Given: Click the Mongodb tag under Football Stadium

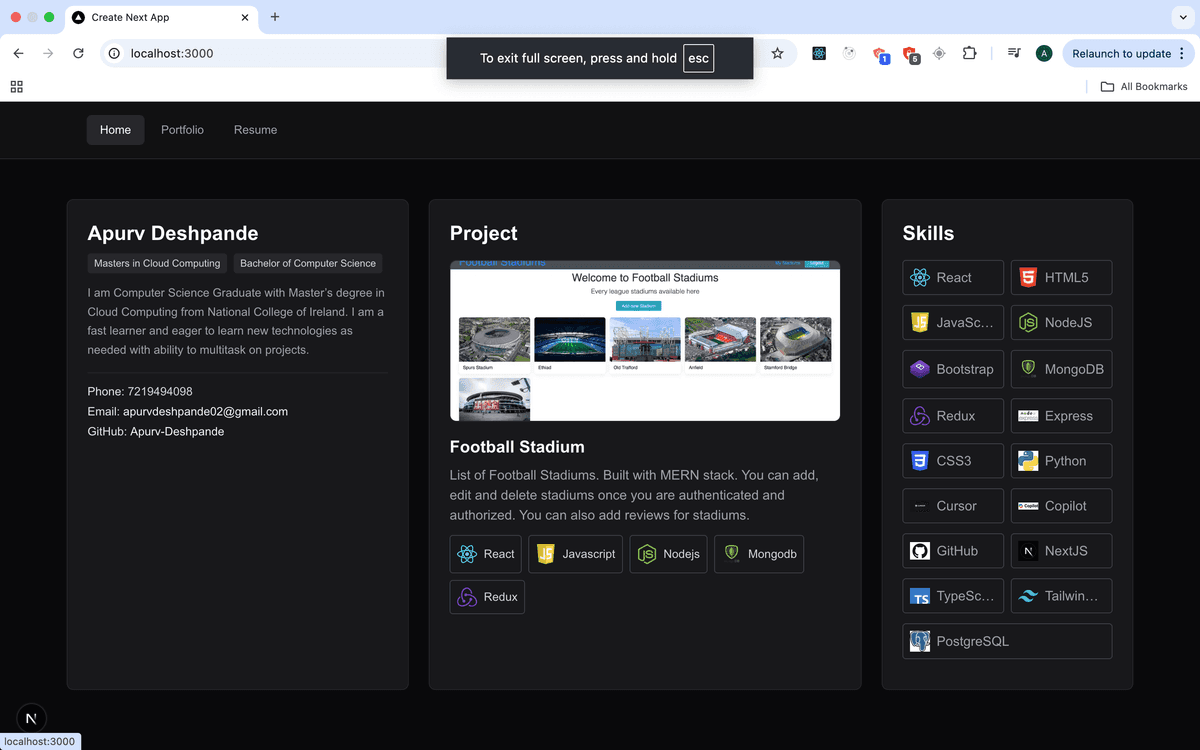Looking at the screenshot, I should click(759, 554).
